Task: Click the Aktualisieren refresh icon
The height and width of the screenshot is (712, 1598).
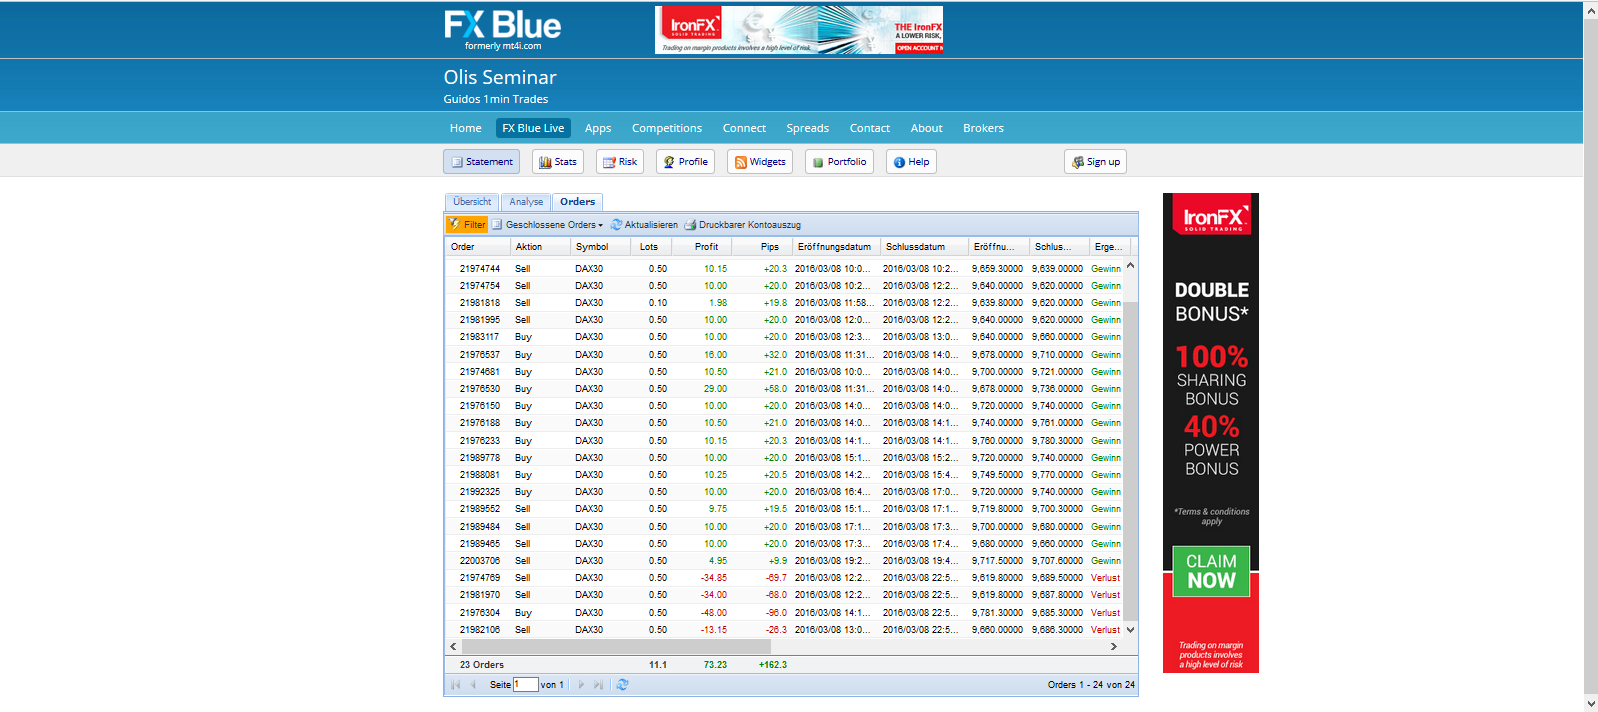Action: click(x=617, y=225)
